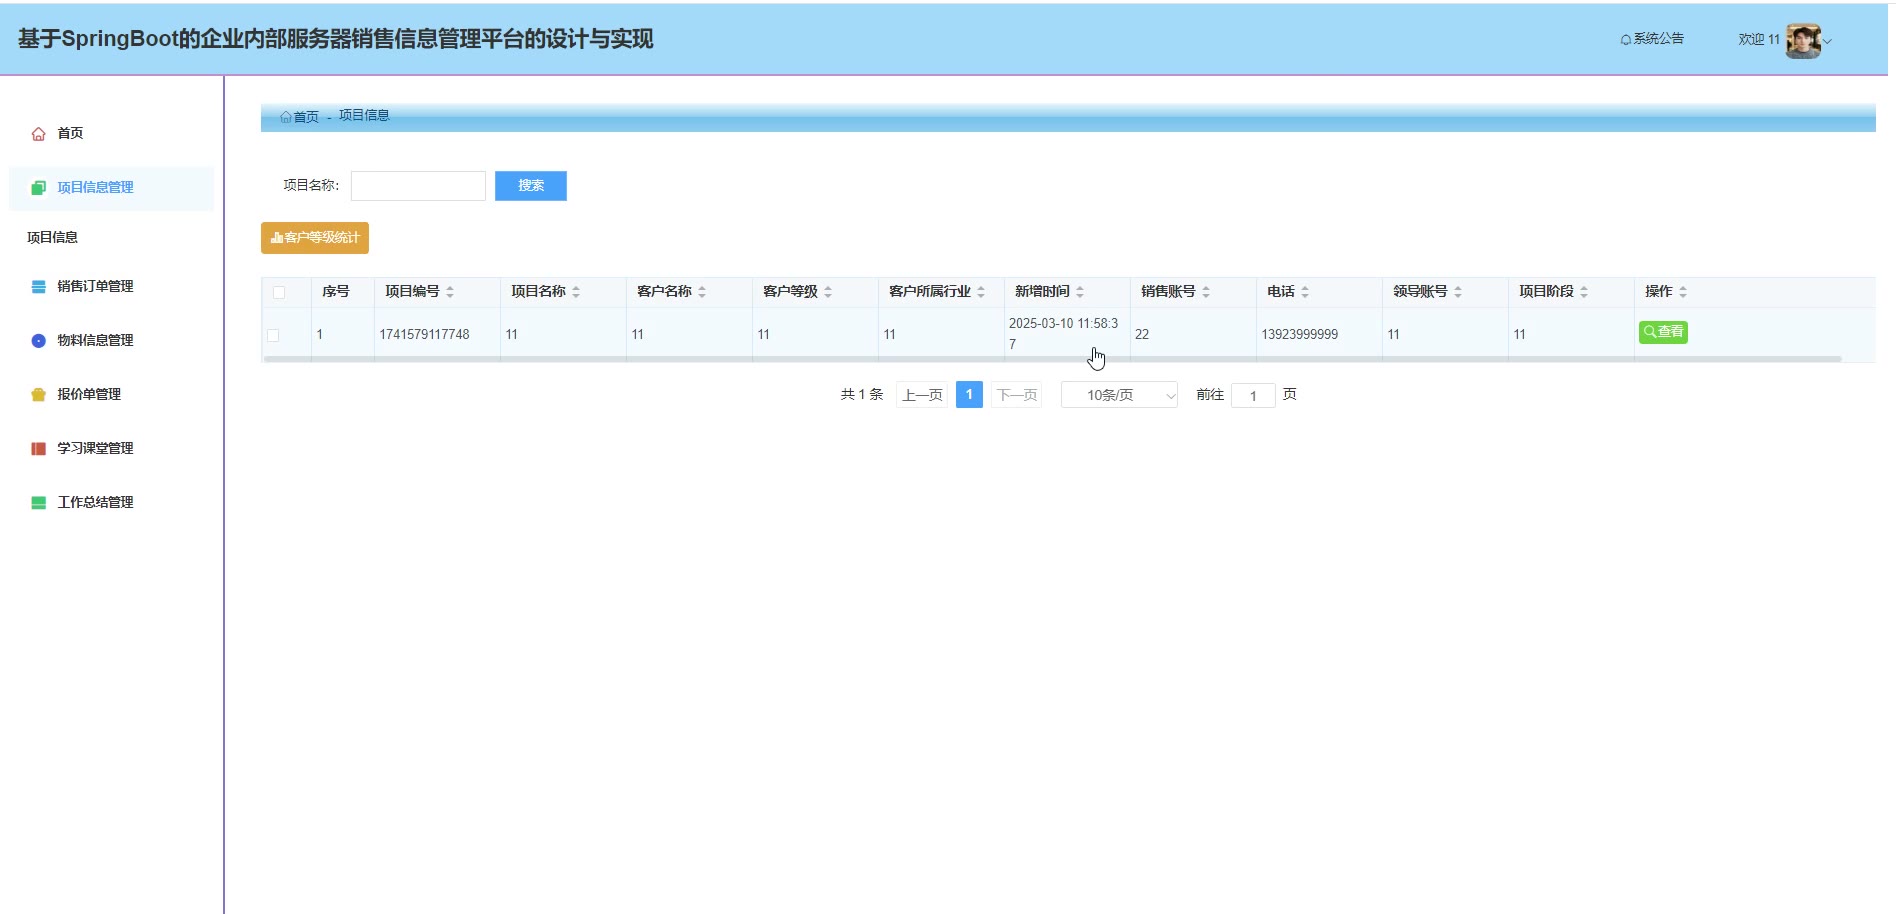Click the 首页 breadcrumb link
The image size is (1896, 914).
(x=306, y=117)
